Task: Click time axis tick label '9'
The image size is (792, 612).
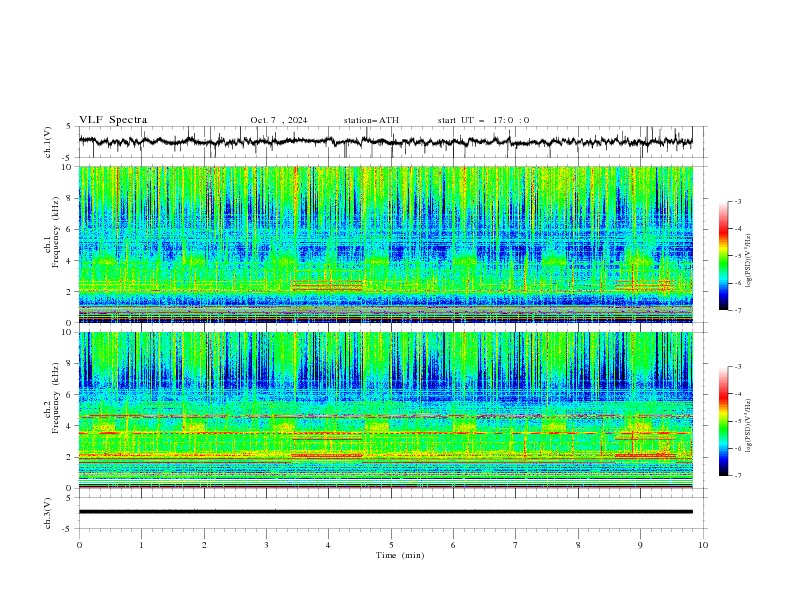Action: coord(640,545)
